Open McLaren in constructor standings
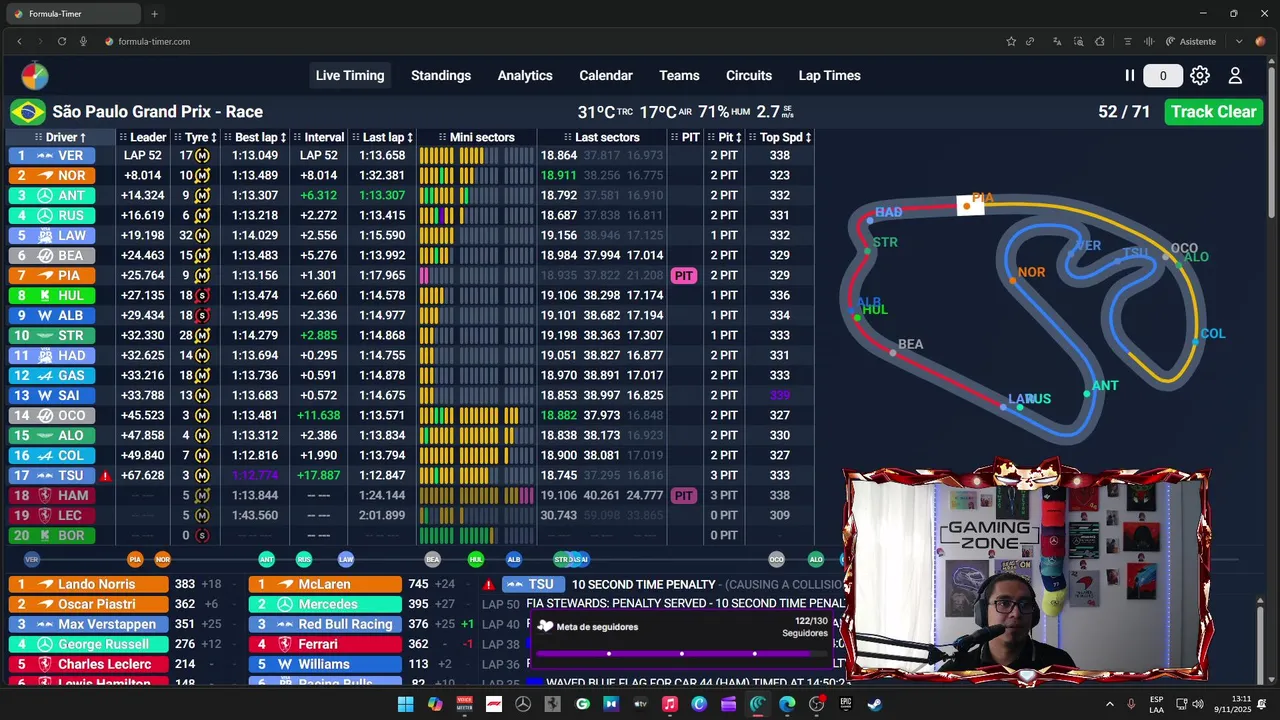Image resolution: width=1280 pixels, height=720 pixels. point(324,584)
